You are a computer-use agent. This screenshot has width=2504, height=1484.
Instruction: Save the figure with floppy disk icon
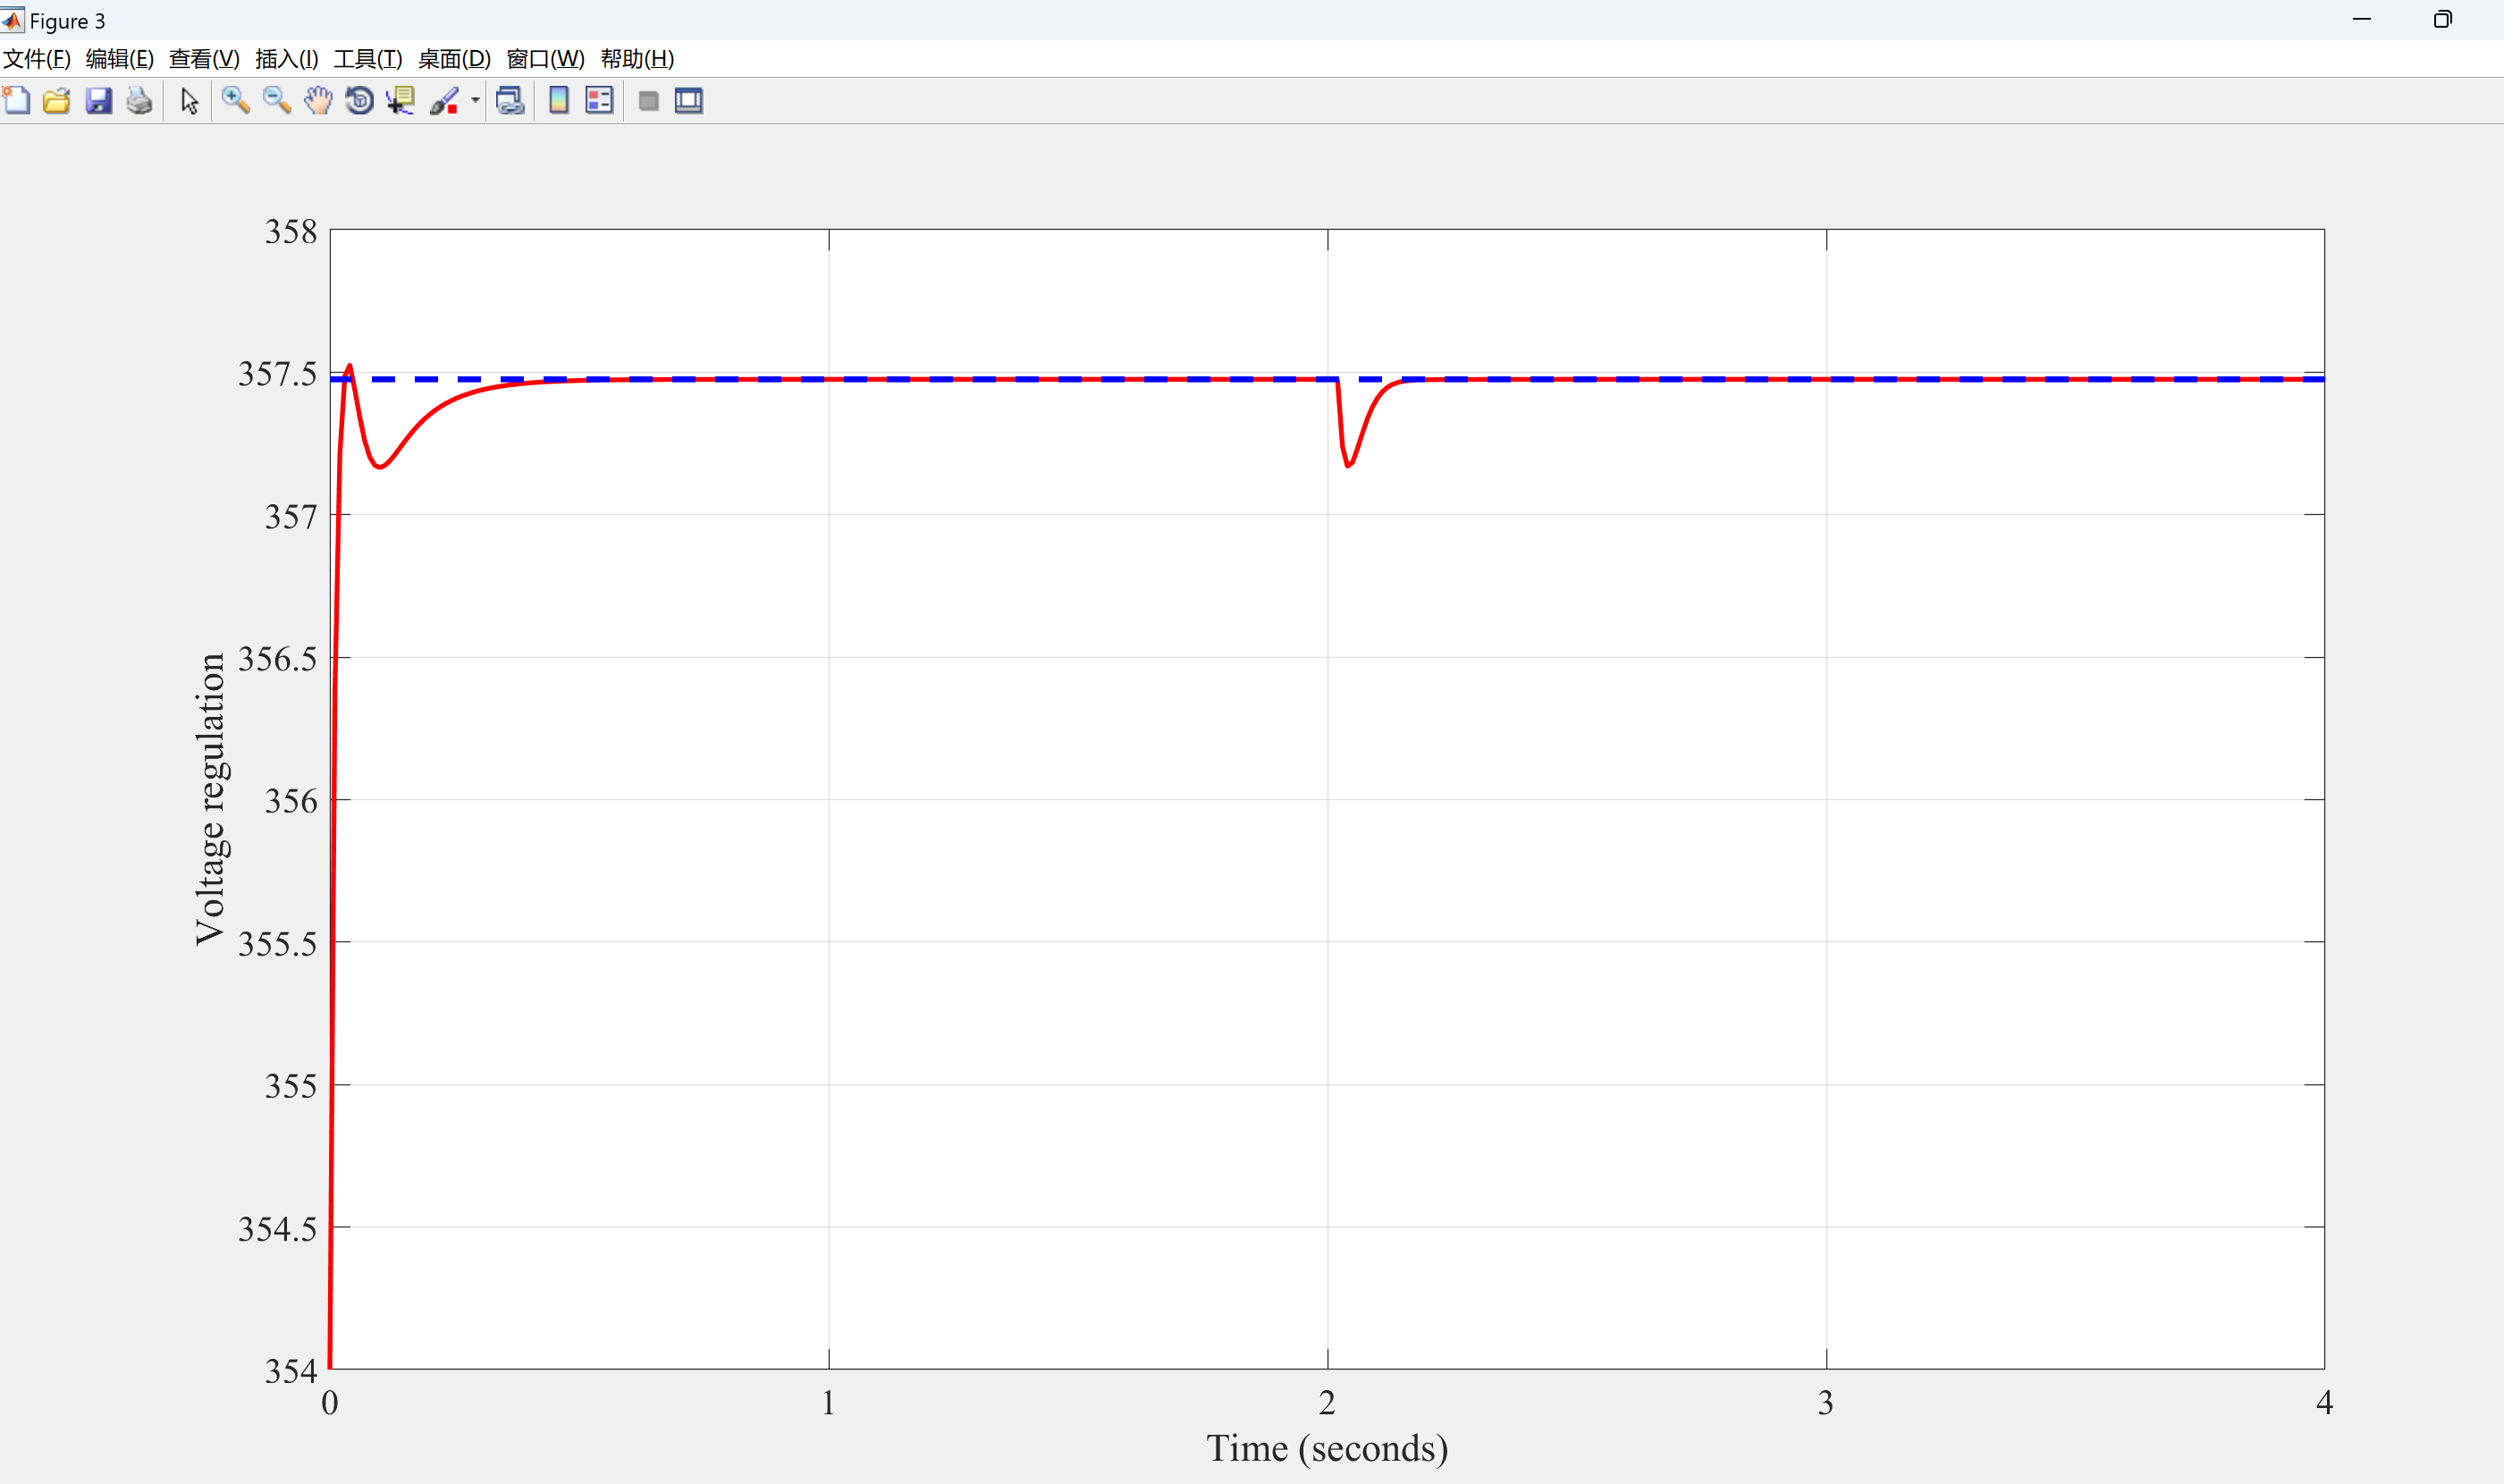[x=98, y=101]
